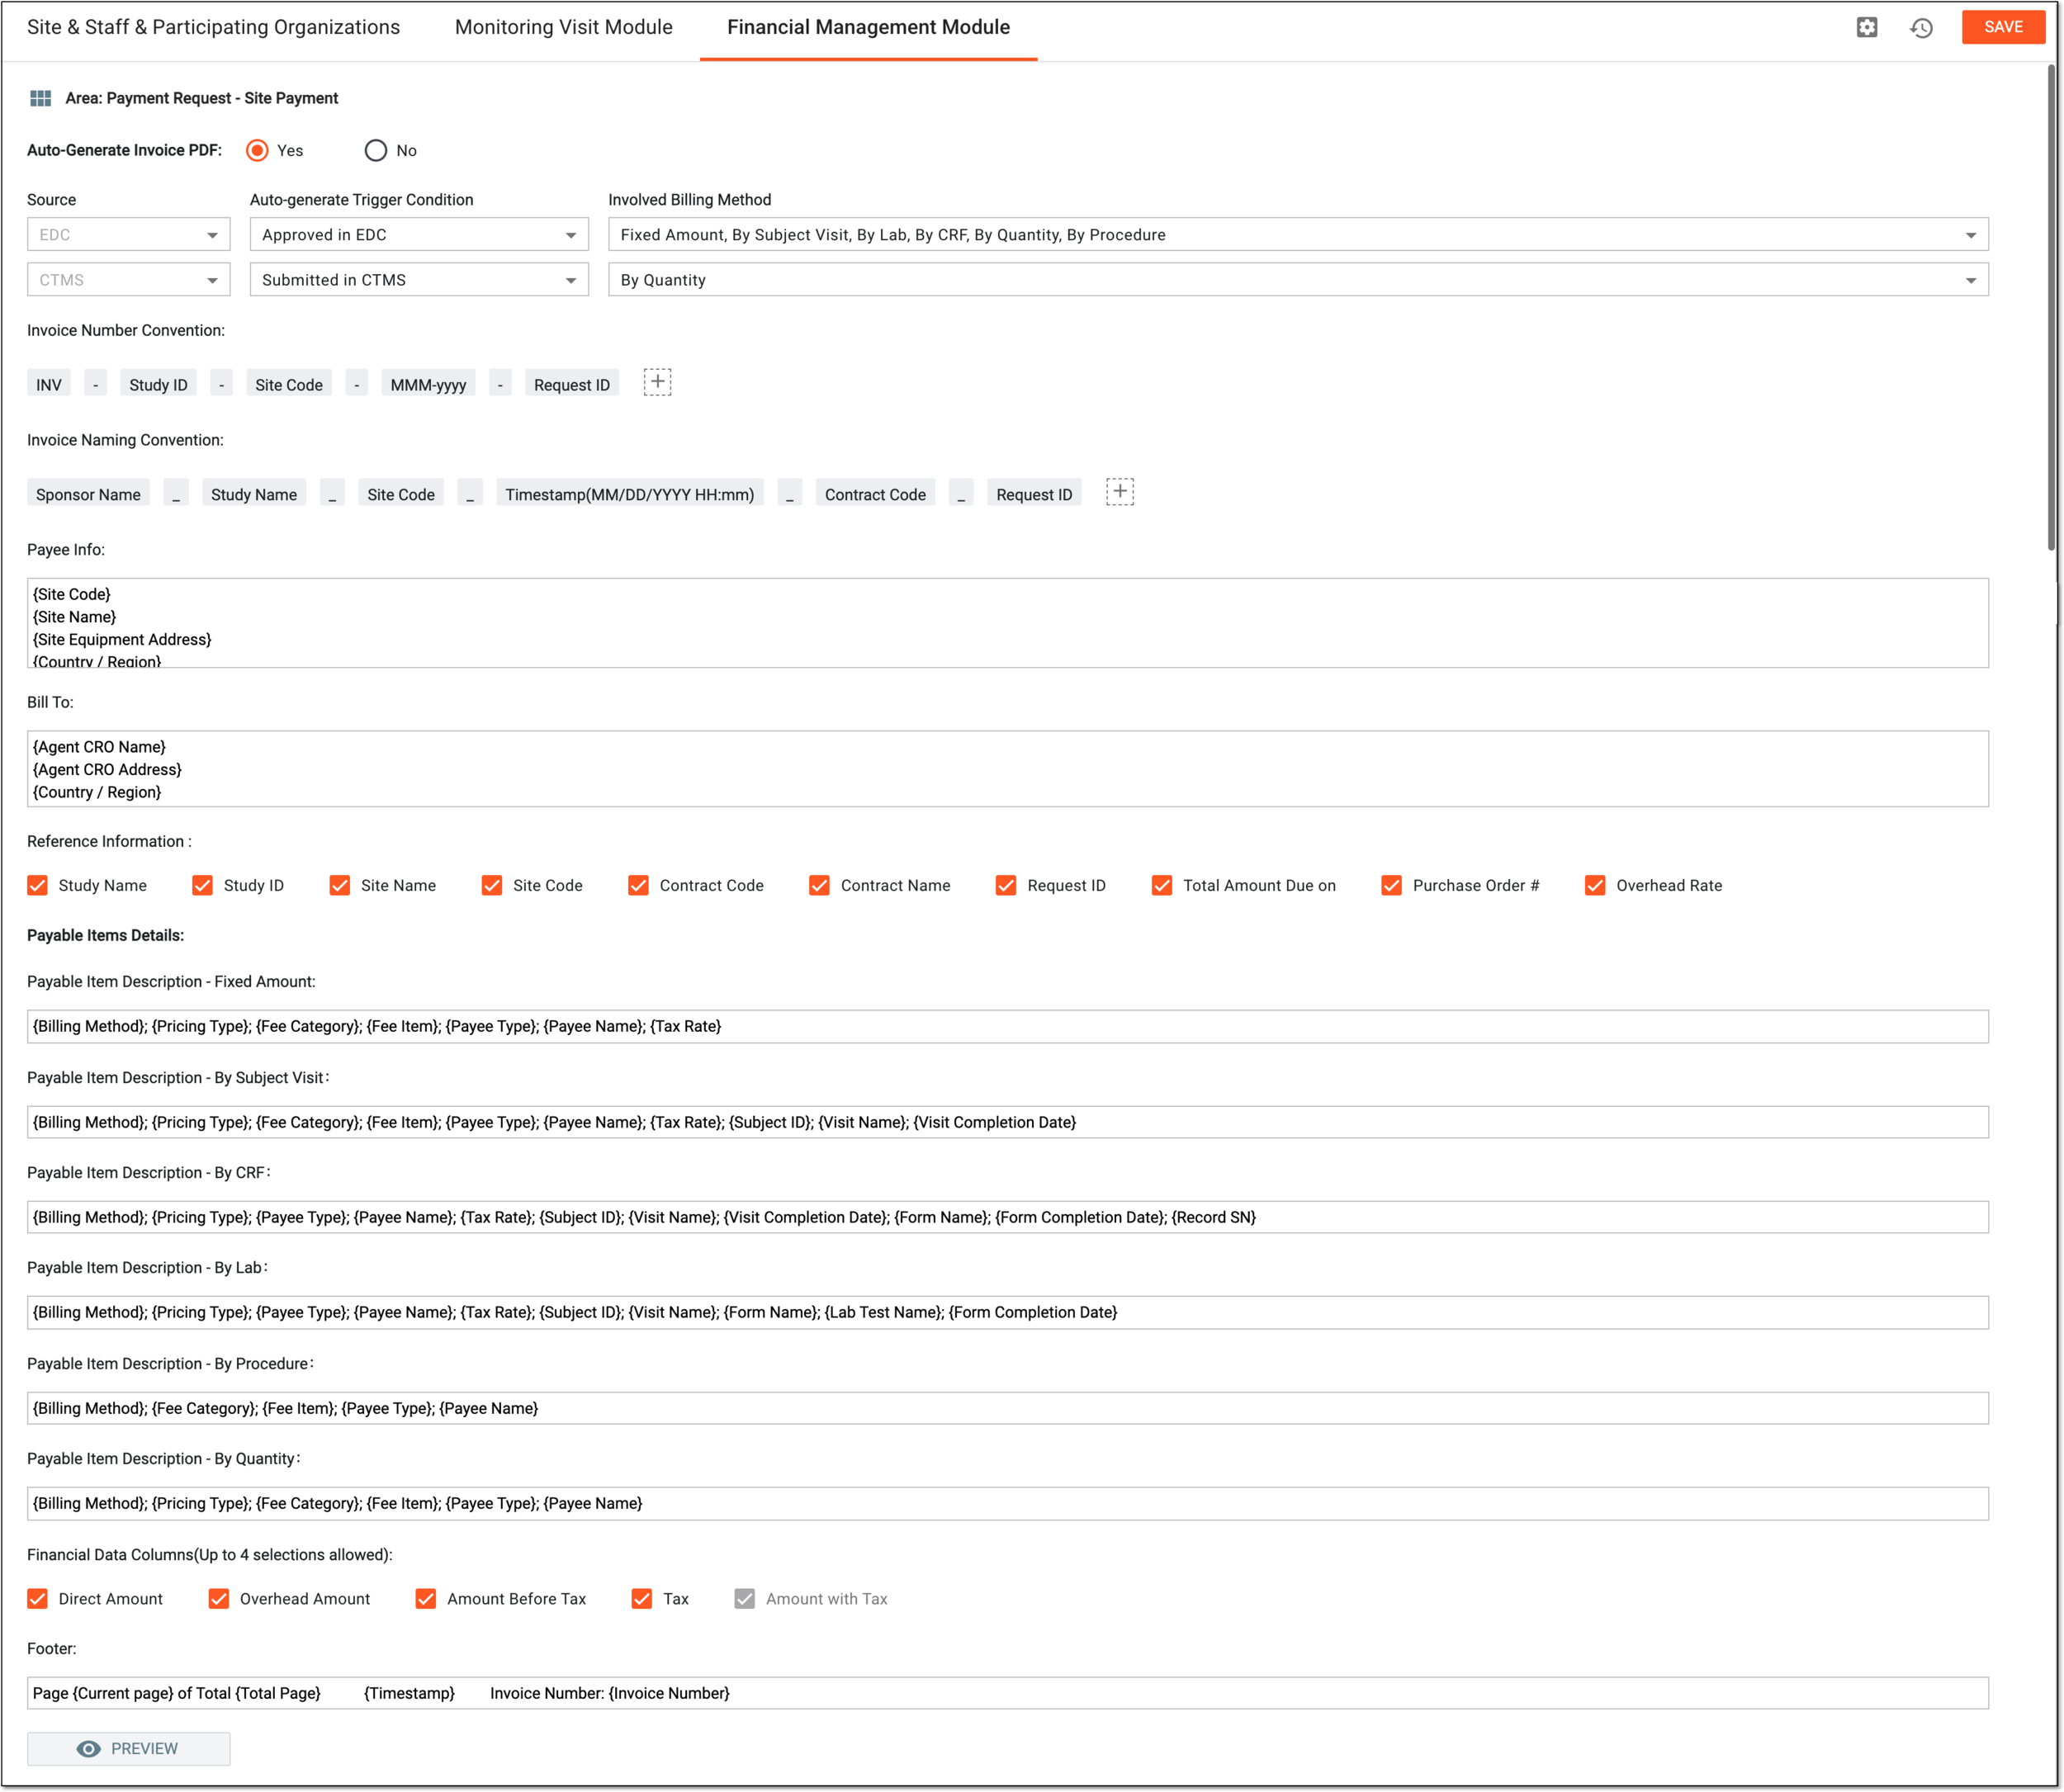2064x1792 pixels.
Task: Select the Financial Management Module tab
Action: pos(868,27)
